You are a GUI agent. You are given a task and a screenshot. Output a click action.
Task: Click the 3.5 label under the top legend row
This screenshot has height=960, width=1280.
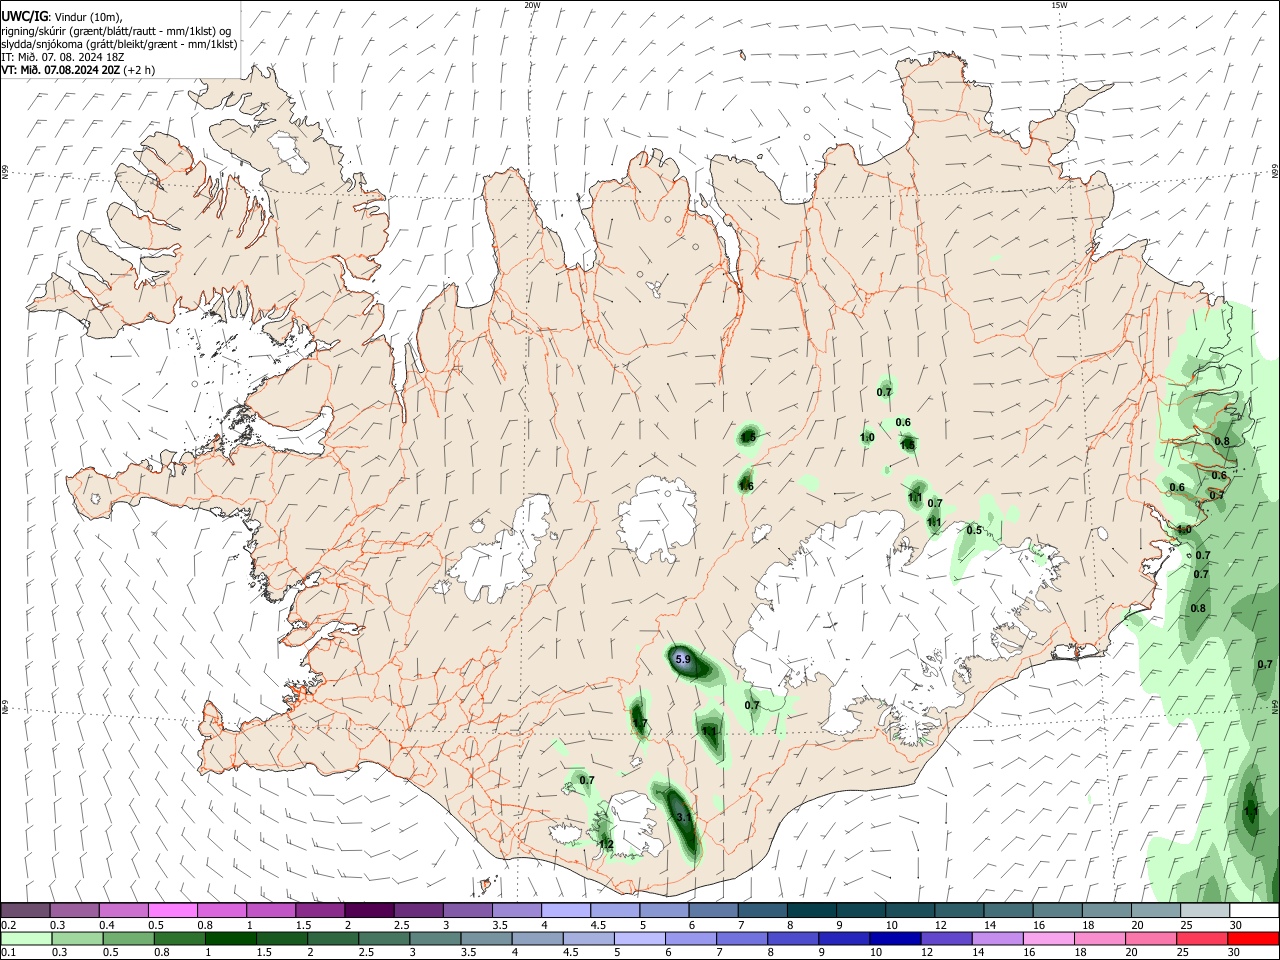tap(501, 926)
